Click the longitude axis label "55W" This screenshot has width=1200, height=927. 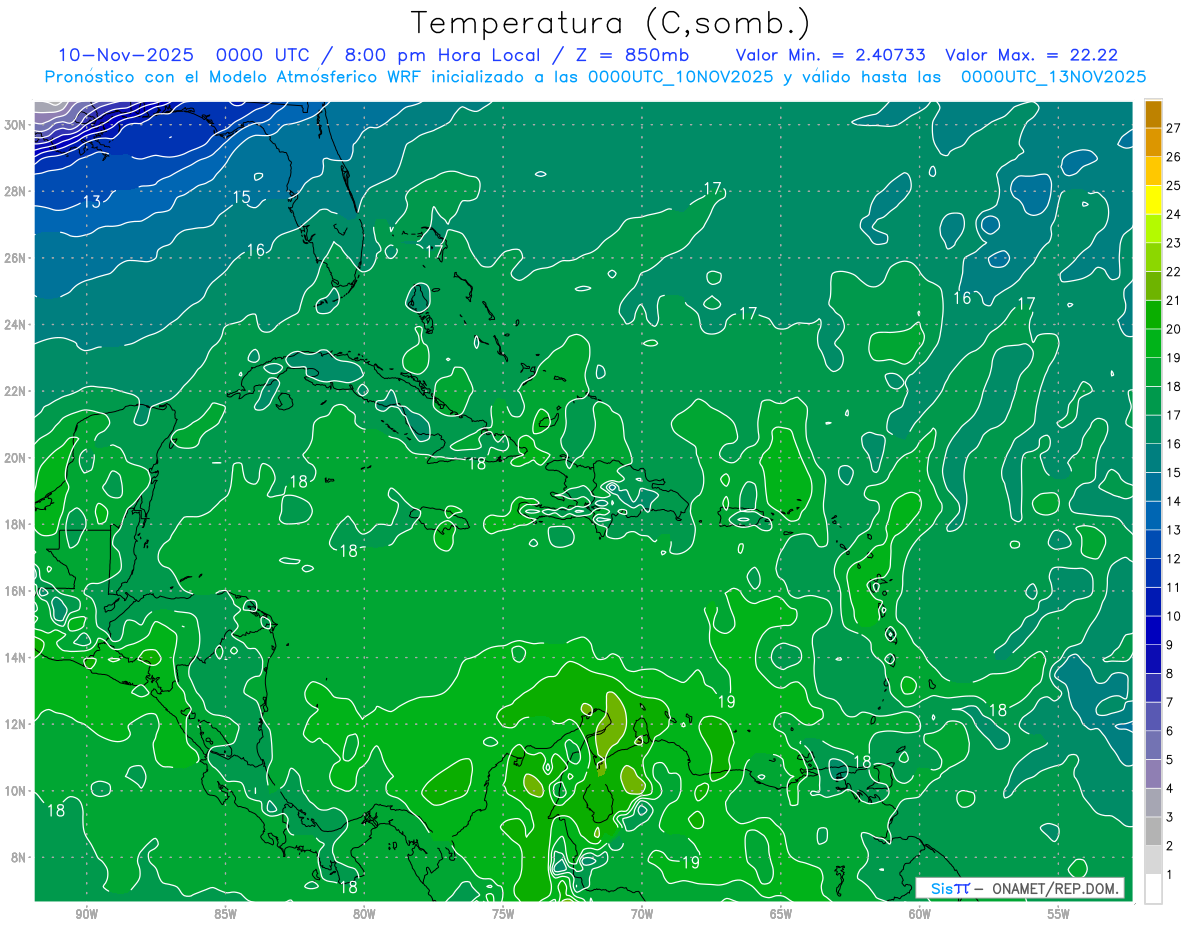pos(1058,914)
